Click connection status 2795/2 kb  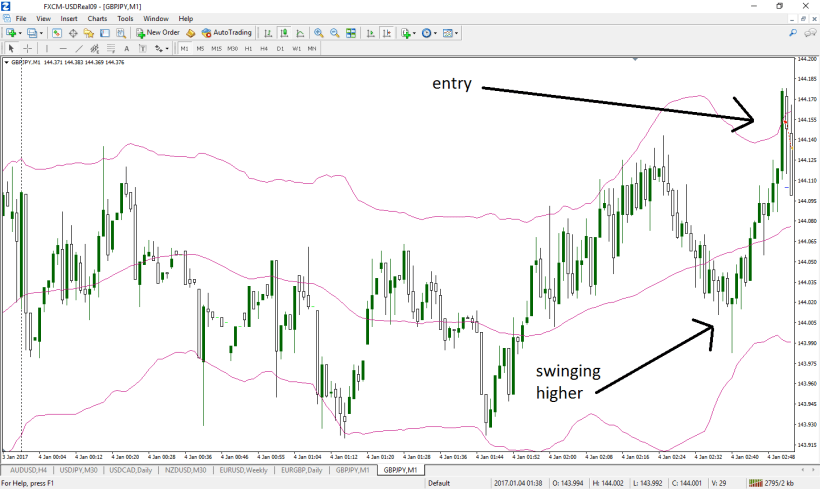[771, 483]
